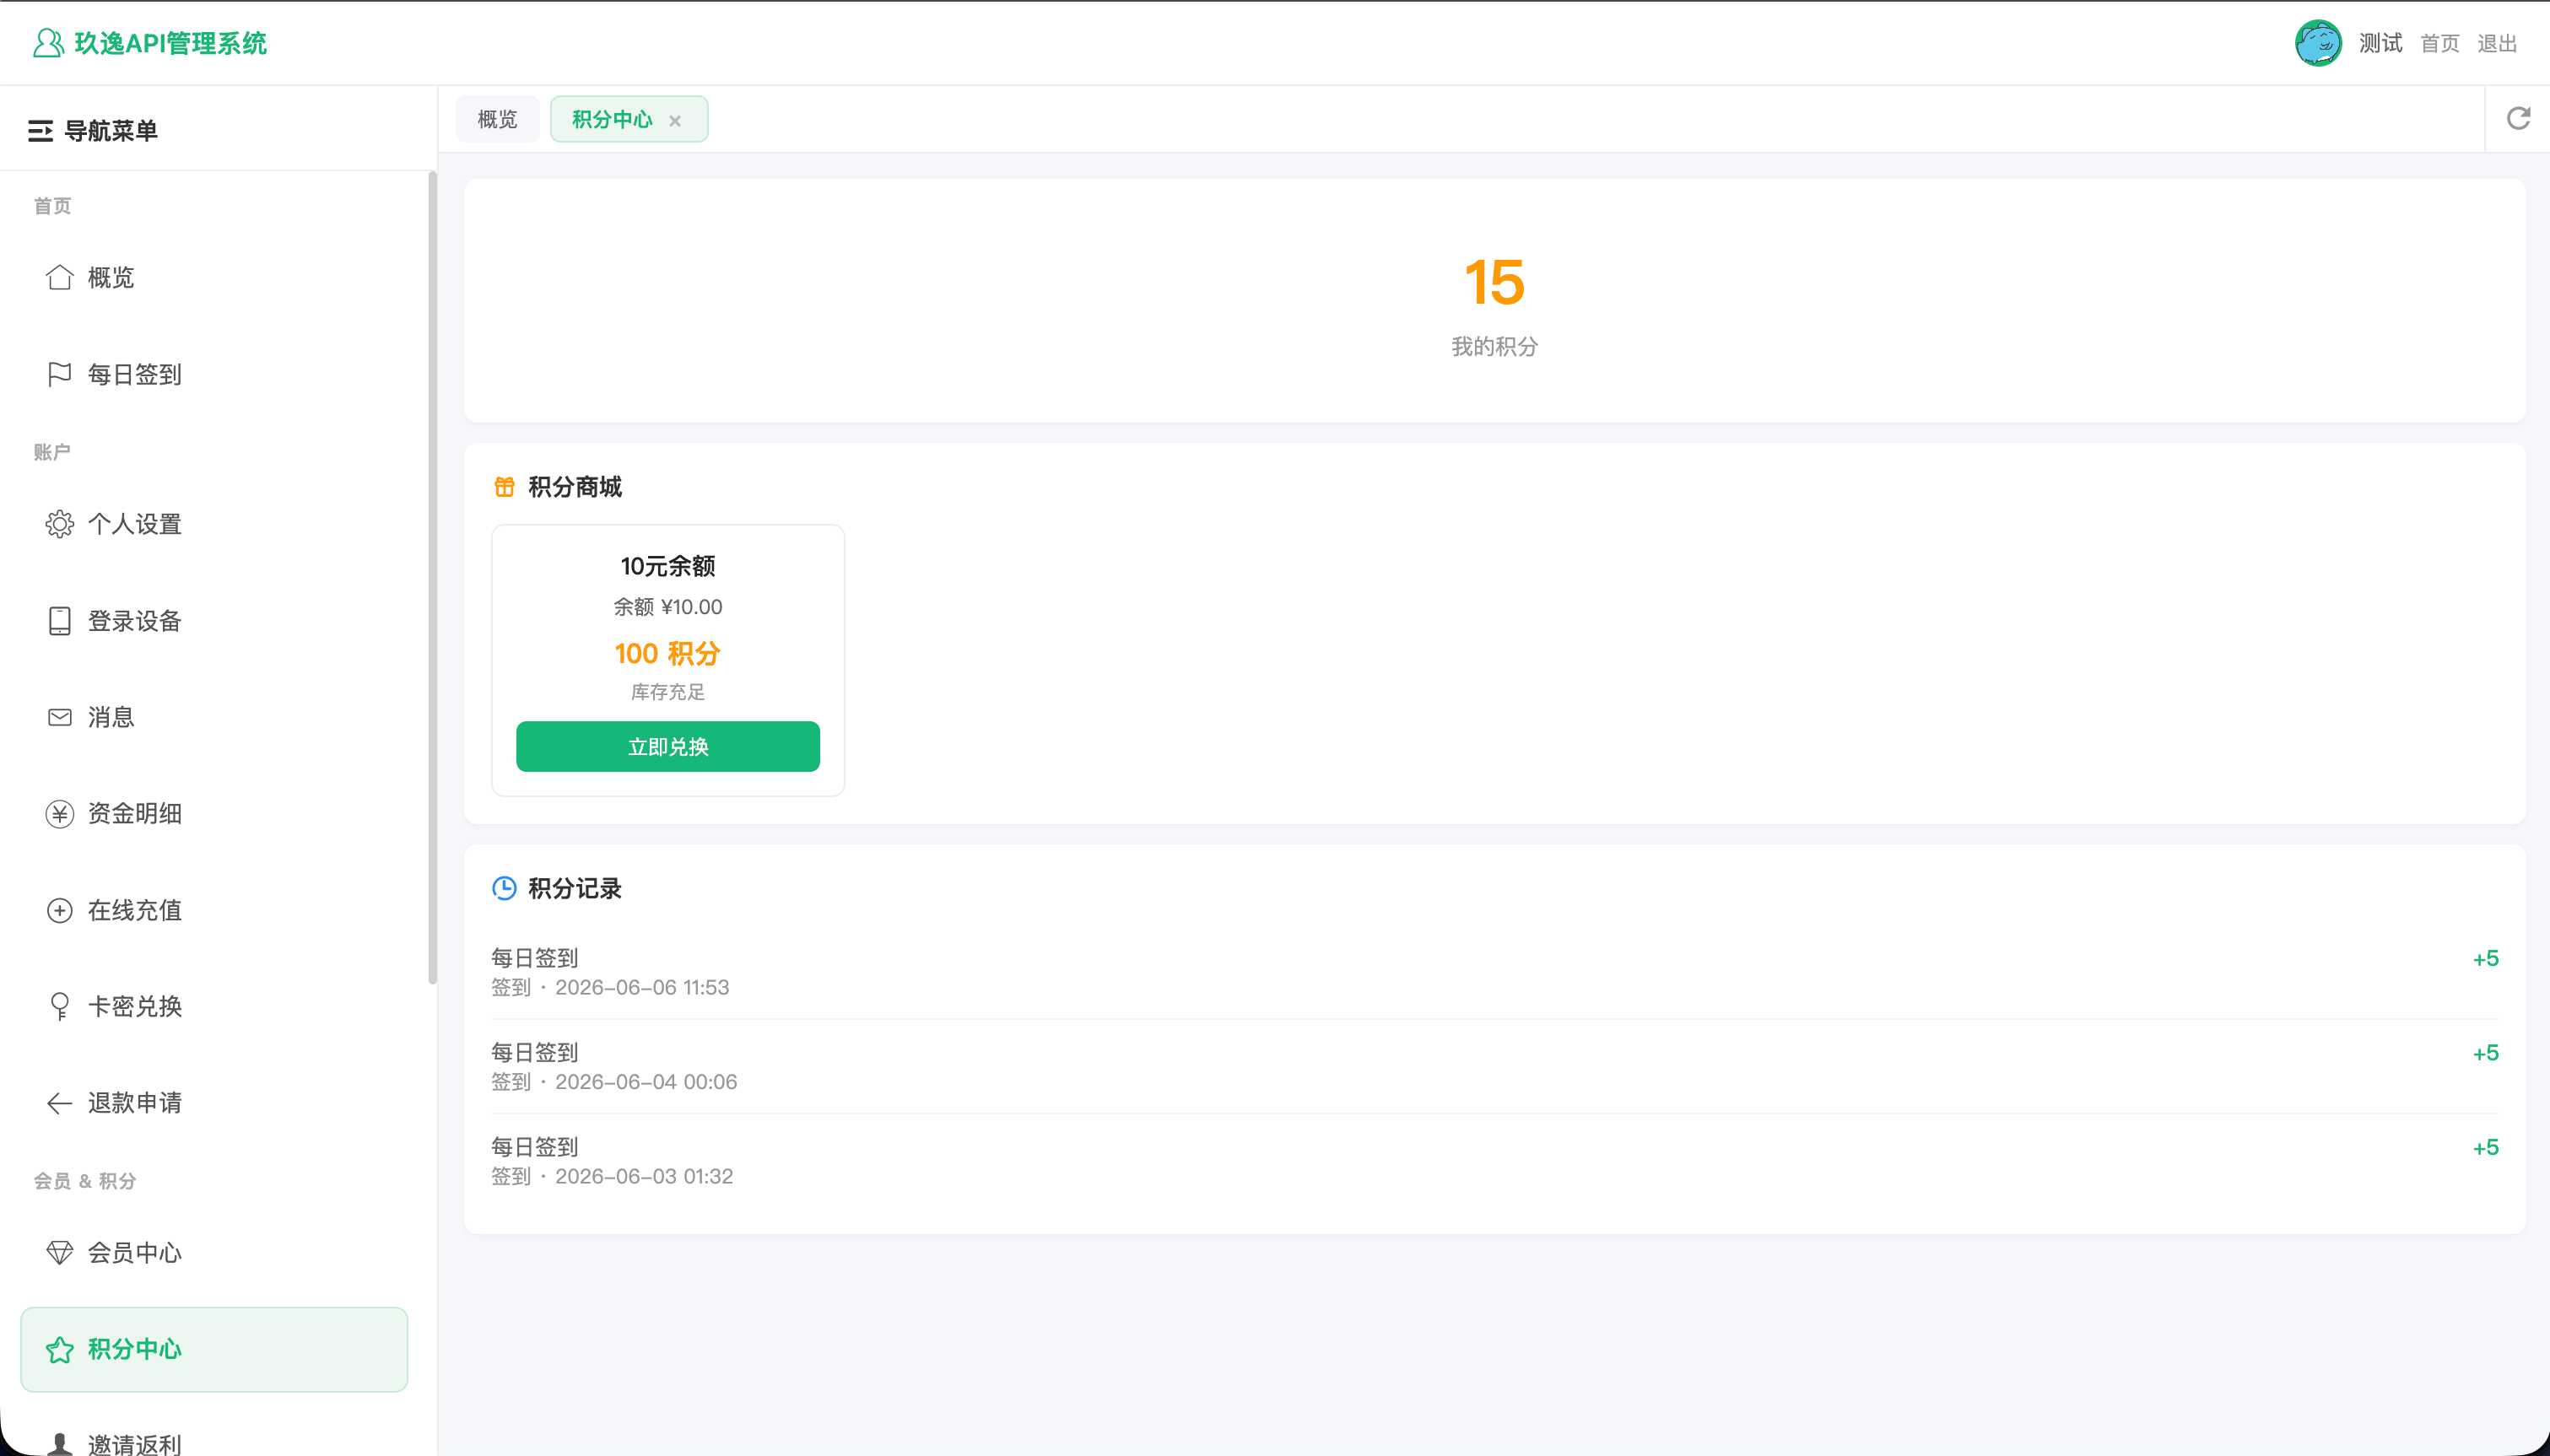Screen dimensions: 2550x1456
Task: Click the flag icon for 每日签到
Action: point(60,374)
